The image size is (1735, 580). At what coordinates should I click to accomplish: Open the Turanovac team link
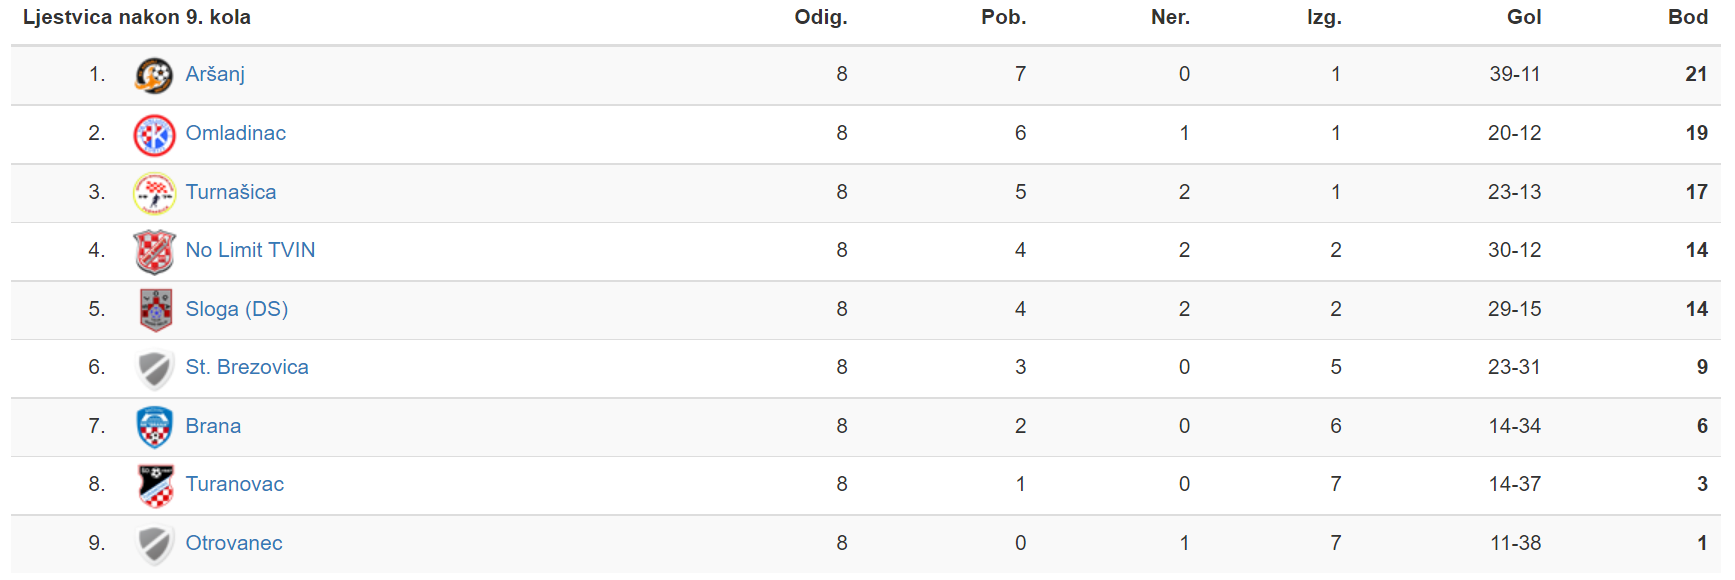coord(235,484)
